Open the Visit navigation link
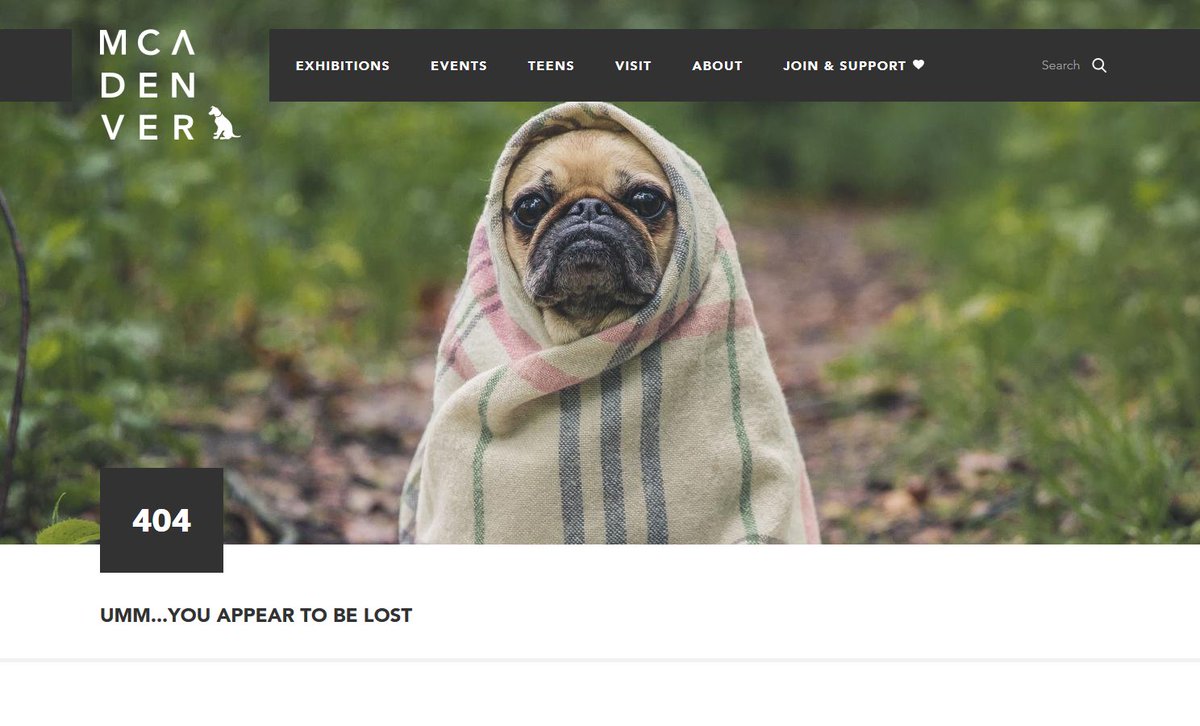This screenshot has width=1200, height=726. pos(633,66)
